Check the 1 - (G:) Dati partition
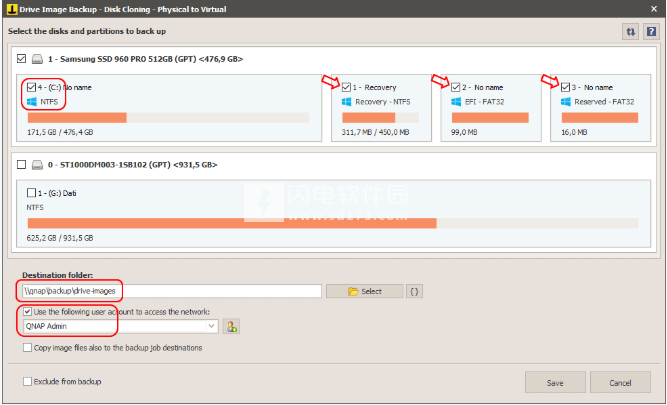 pos(33,193)
